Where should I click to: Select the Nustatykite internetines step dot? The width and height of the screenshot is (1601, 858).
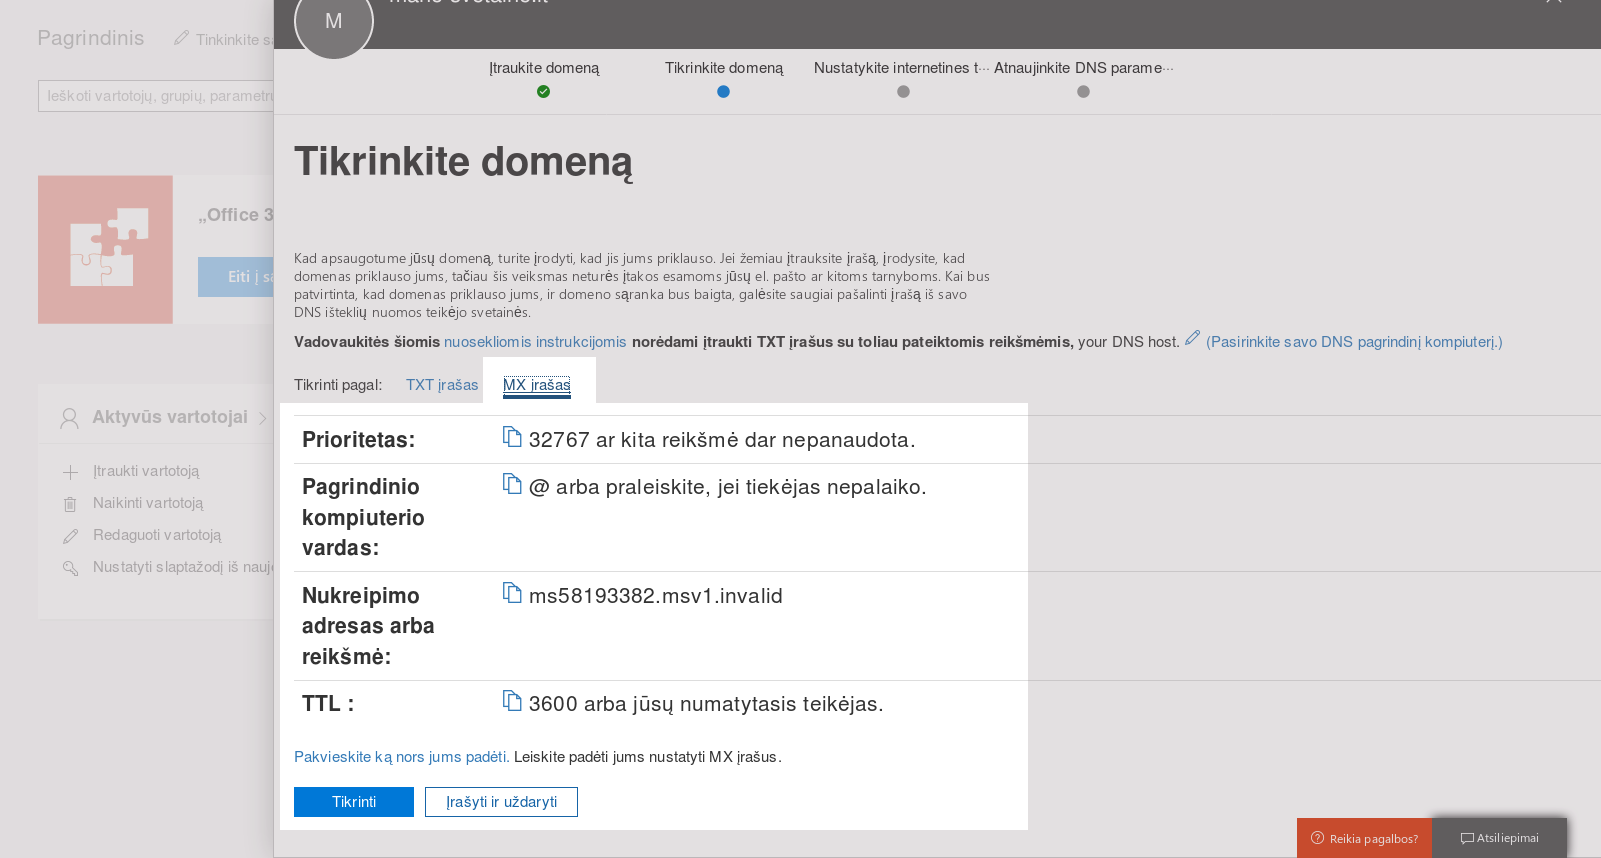point(903,91)
